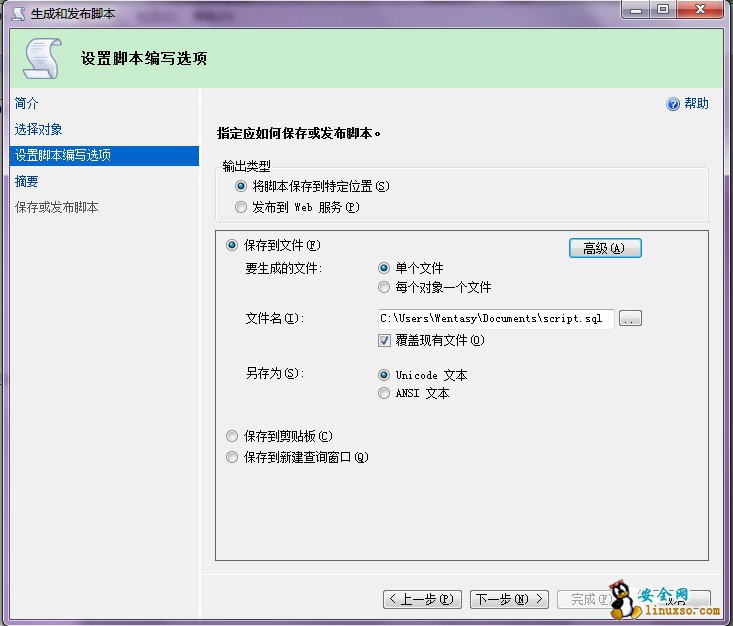Toggle 覆盖现有文件 checkbox

click(x=384, y=340)
